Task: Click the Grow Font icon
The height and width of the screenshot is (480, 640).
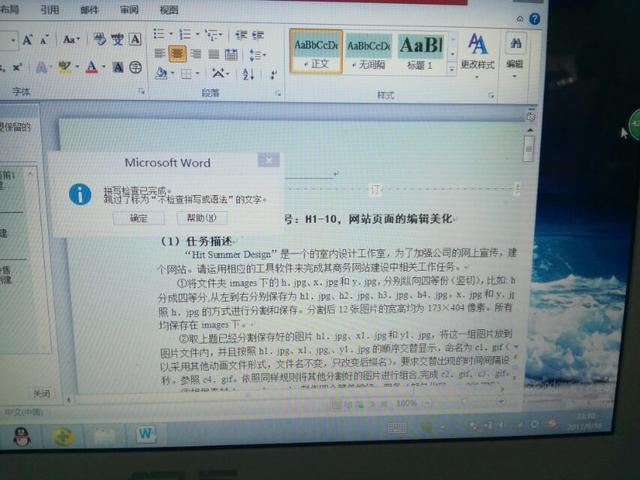Action: pos(27,40)
